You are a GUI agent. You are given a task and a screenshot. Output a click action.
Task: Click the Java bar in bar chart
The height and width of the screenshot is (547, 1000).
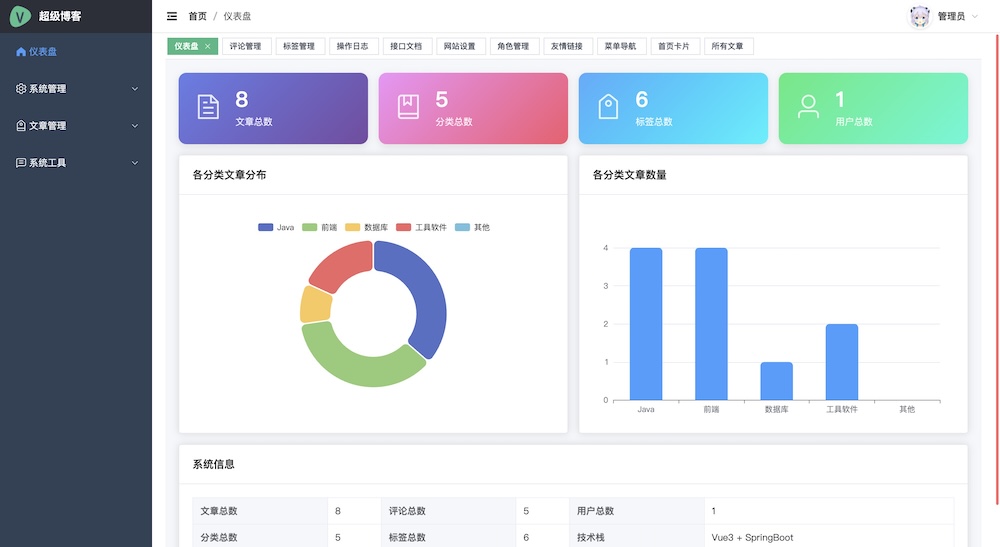click(645, 324)
